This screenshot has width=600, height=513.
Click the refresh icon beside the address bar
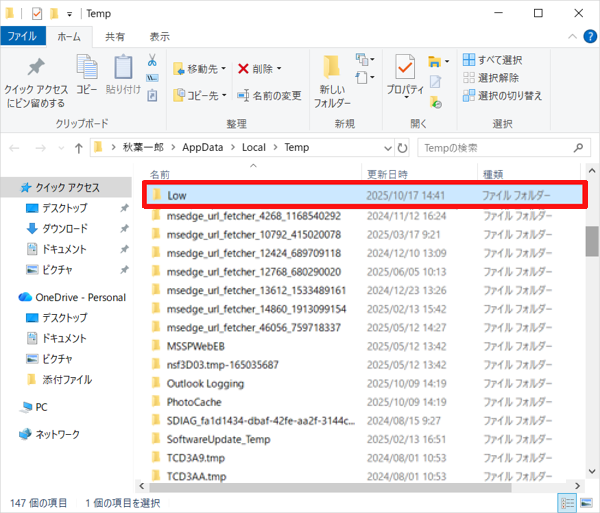coord(400,148)
